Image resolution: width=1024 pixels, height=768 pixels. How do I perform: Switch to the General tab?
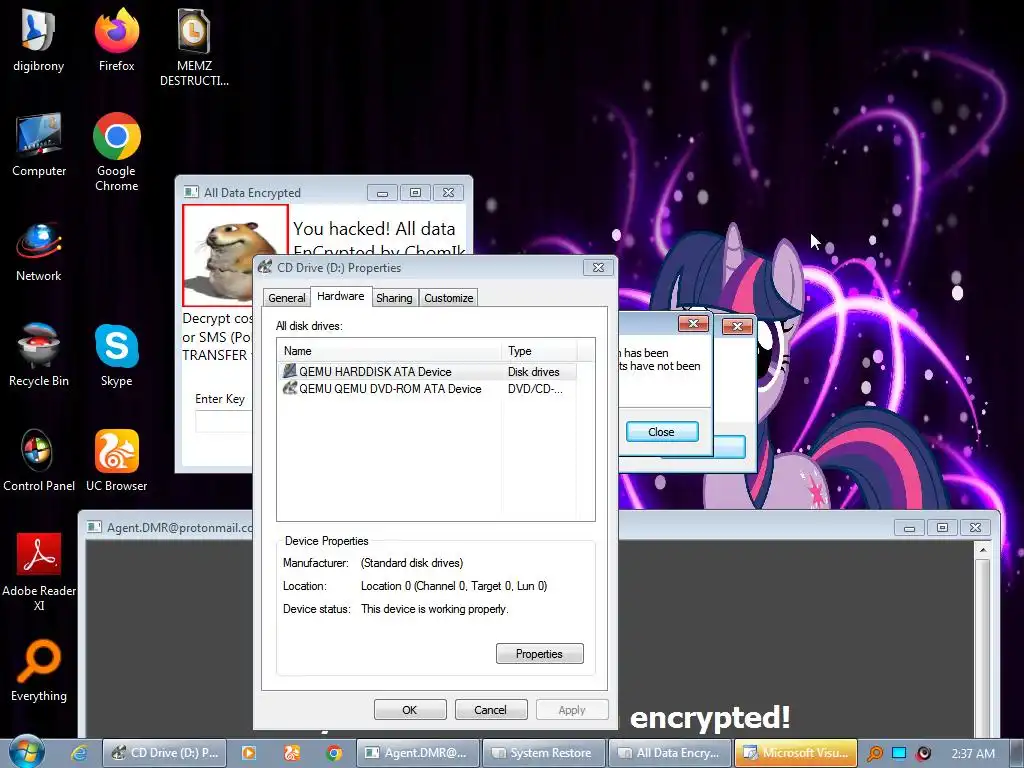(x=286, y=298)
